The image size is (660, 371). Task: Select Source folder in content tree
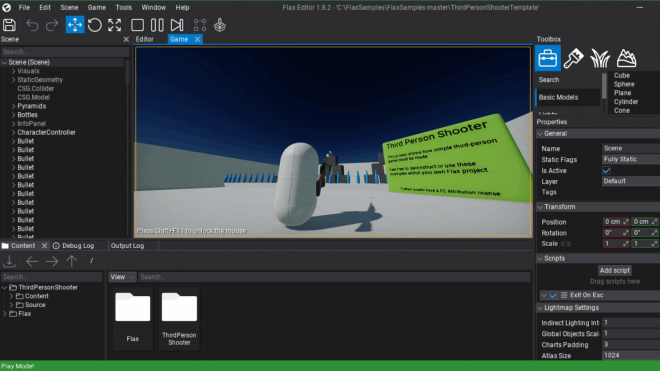coord(35,305)
